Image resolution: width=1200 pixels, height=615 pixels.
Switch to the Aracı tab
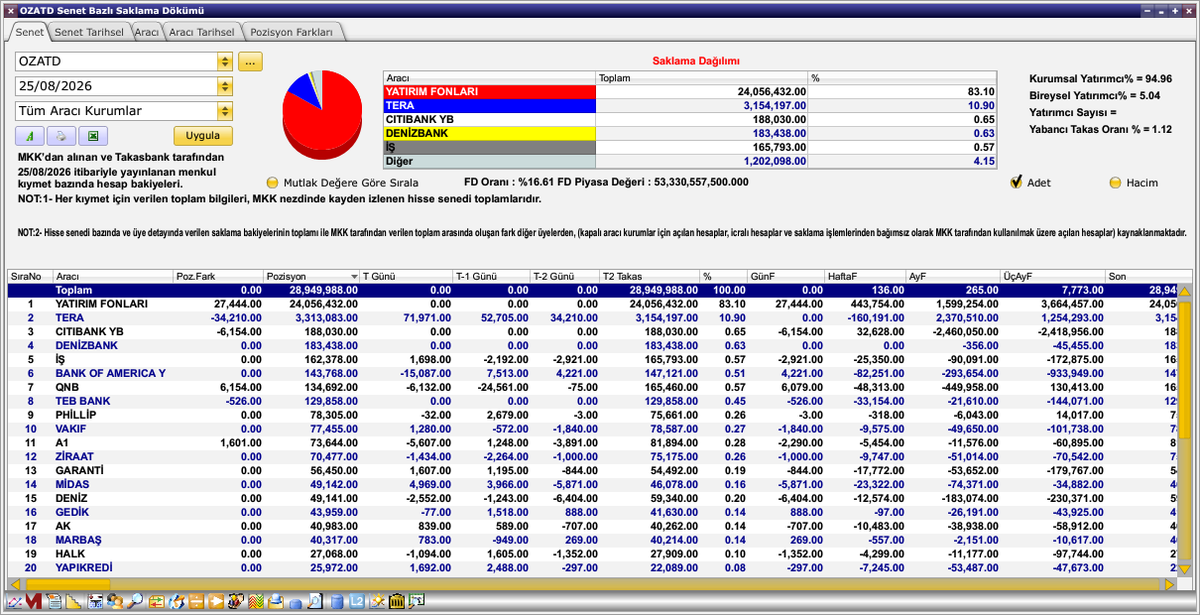[x=147, y=32]
